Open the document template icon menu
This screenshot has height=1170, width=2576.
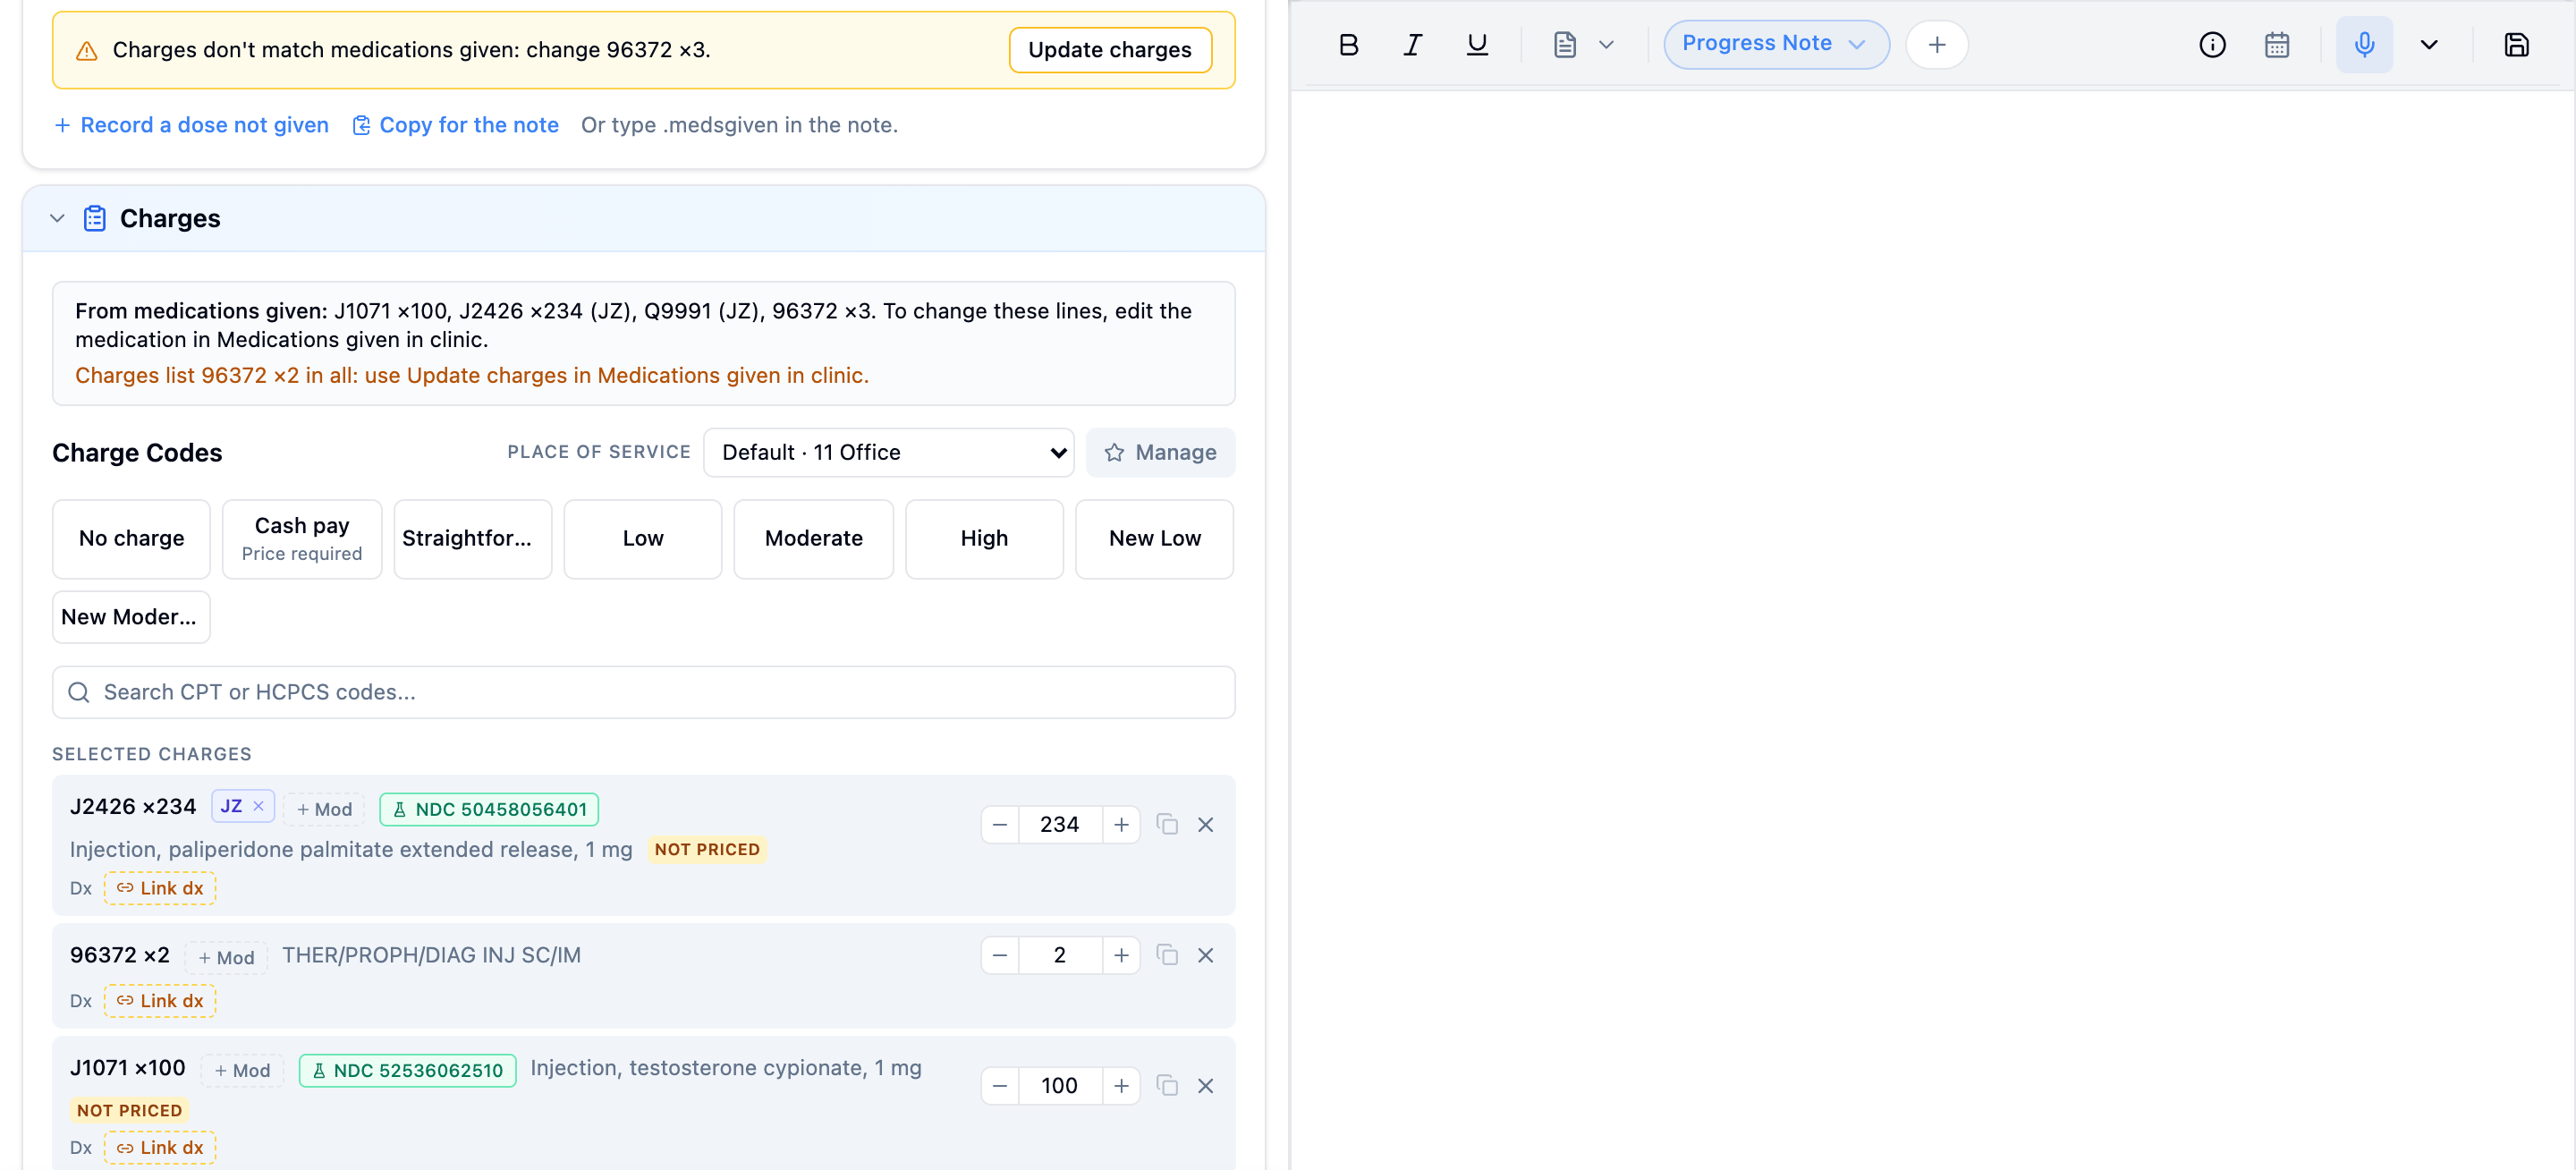pyautogui.click(x=1584, y=45)
